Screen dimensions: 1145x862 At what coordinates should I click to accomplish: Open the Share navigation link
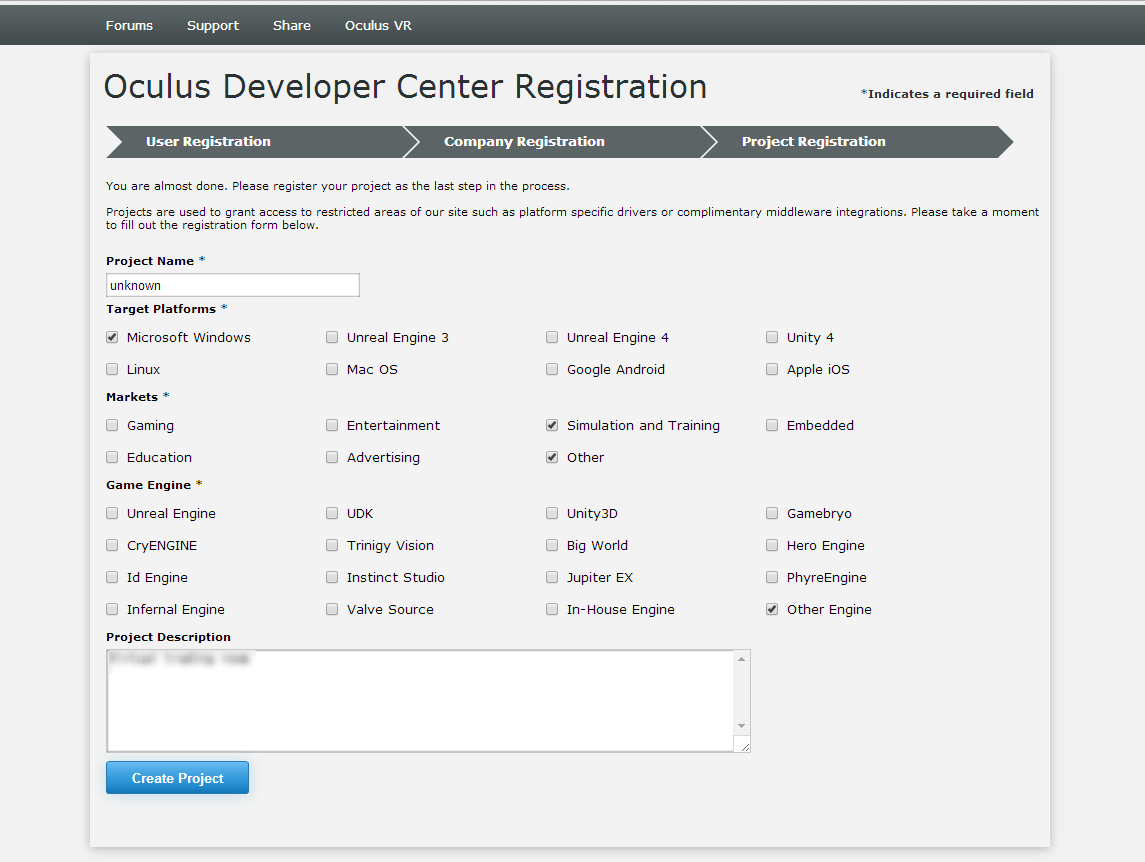(x=291, y=26)
